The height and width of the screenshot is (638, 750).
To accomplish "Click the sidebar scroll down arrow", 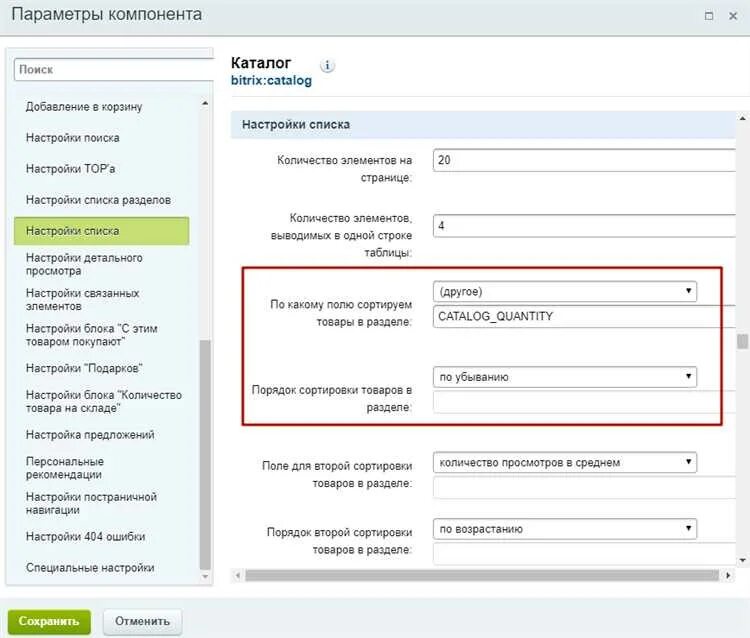I will [205, 577].
